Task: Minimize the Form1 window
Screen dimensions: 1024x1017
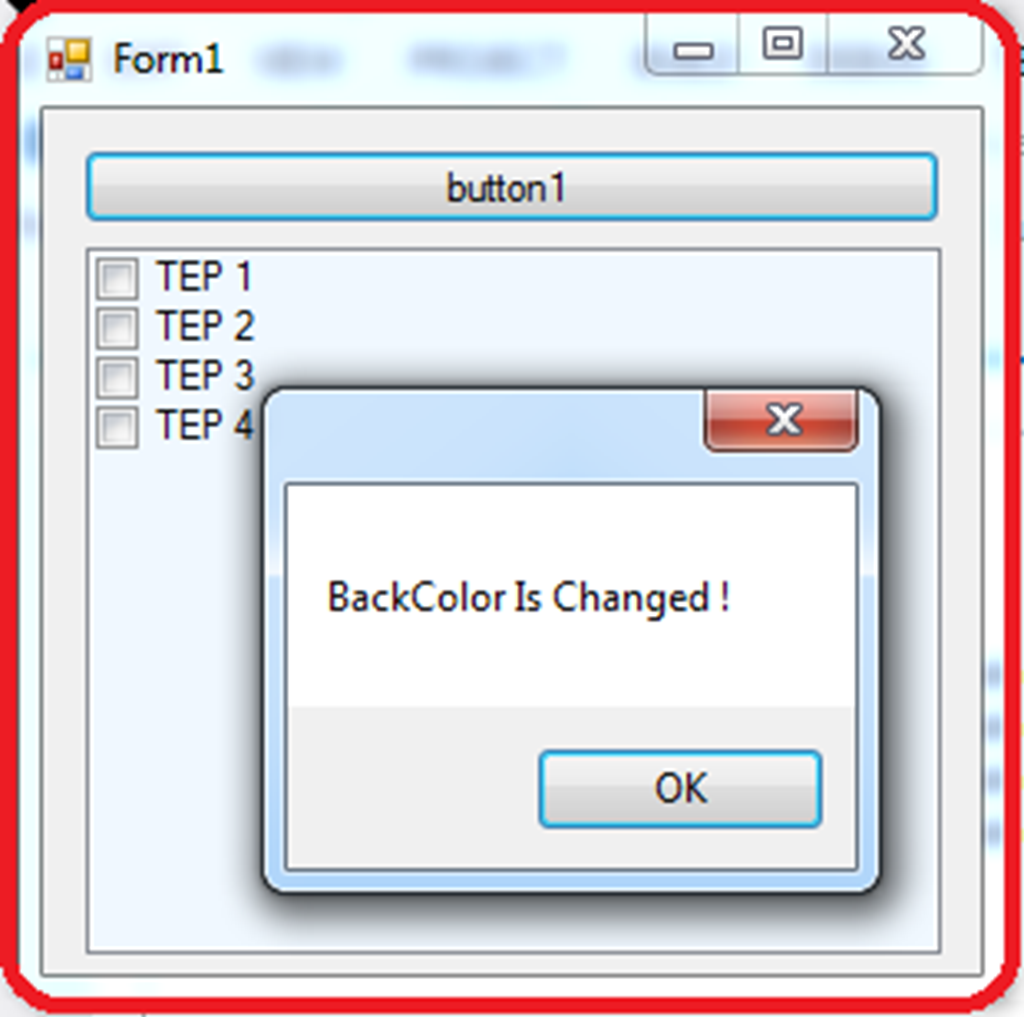Action: 692,46
